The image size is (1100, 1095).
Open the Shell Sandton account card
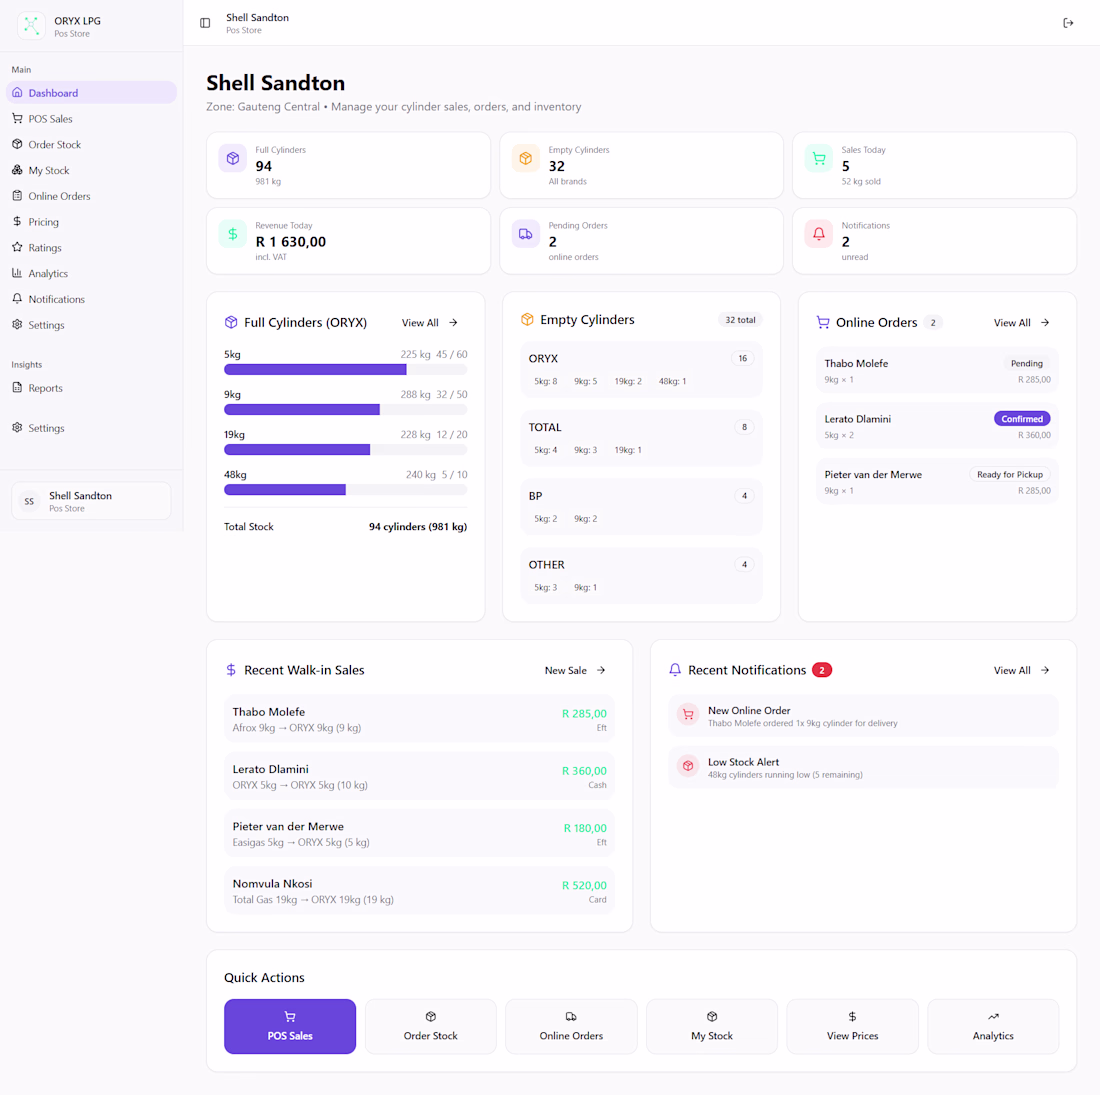pyautogui.click(x=91, y=501)
